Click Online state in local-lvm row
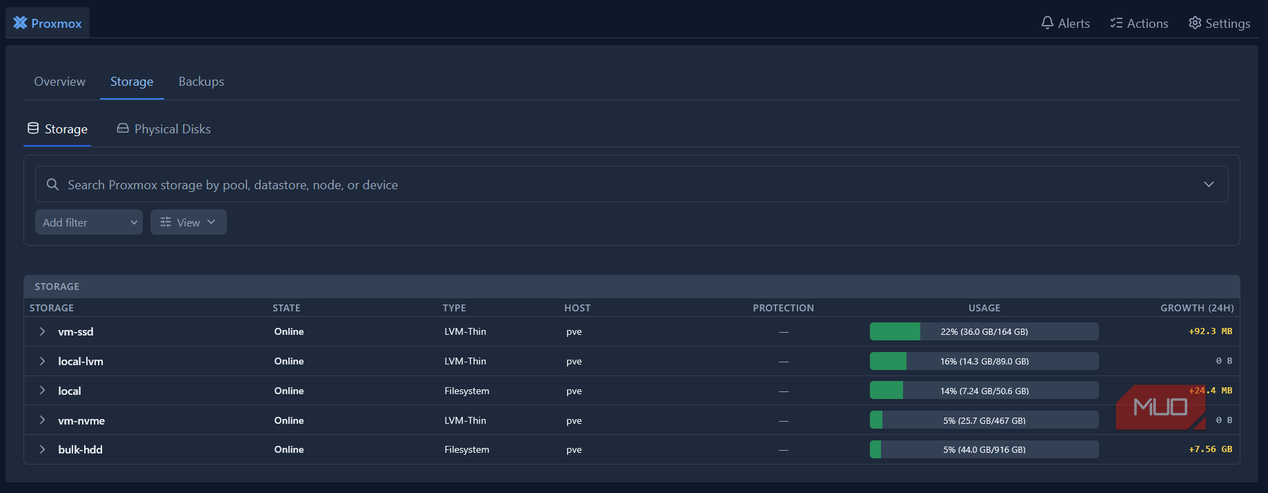Screen dimensions: 1268x493 289,361
